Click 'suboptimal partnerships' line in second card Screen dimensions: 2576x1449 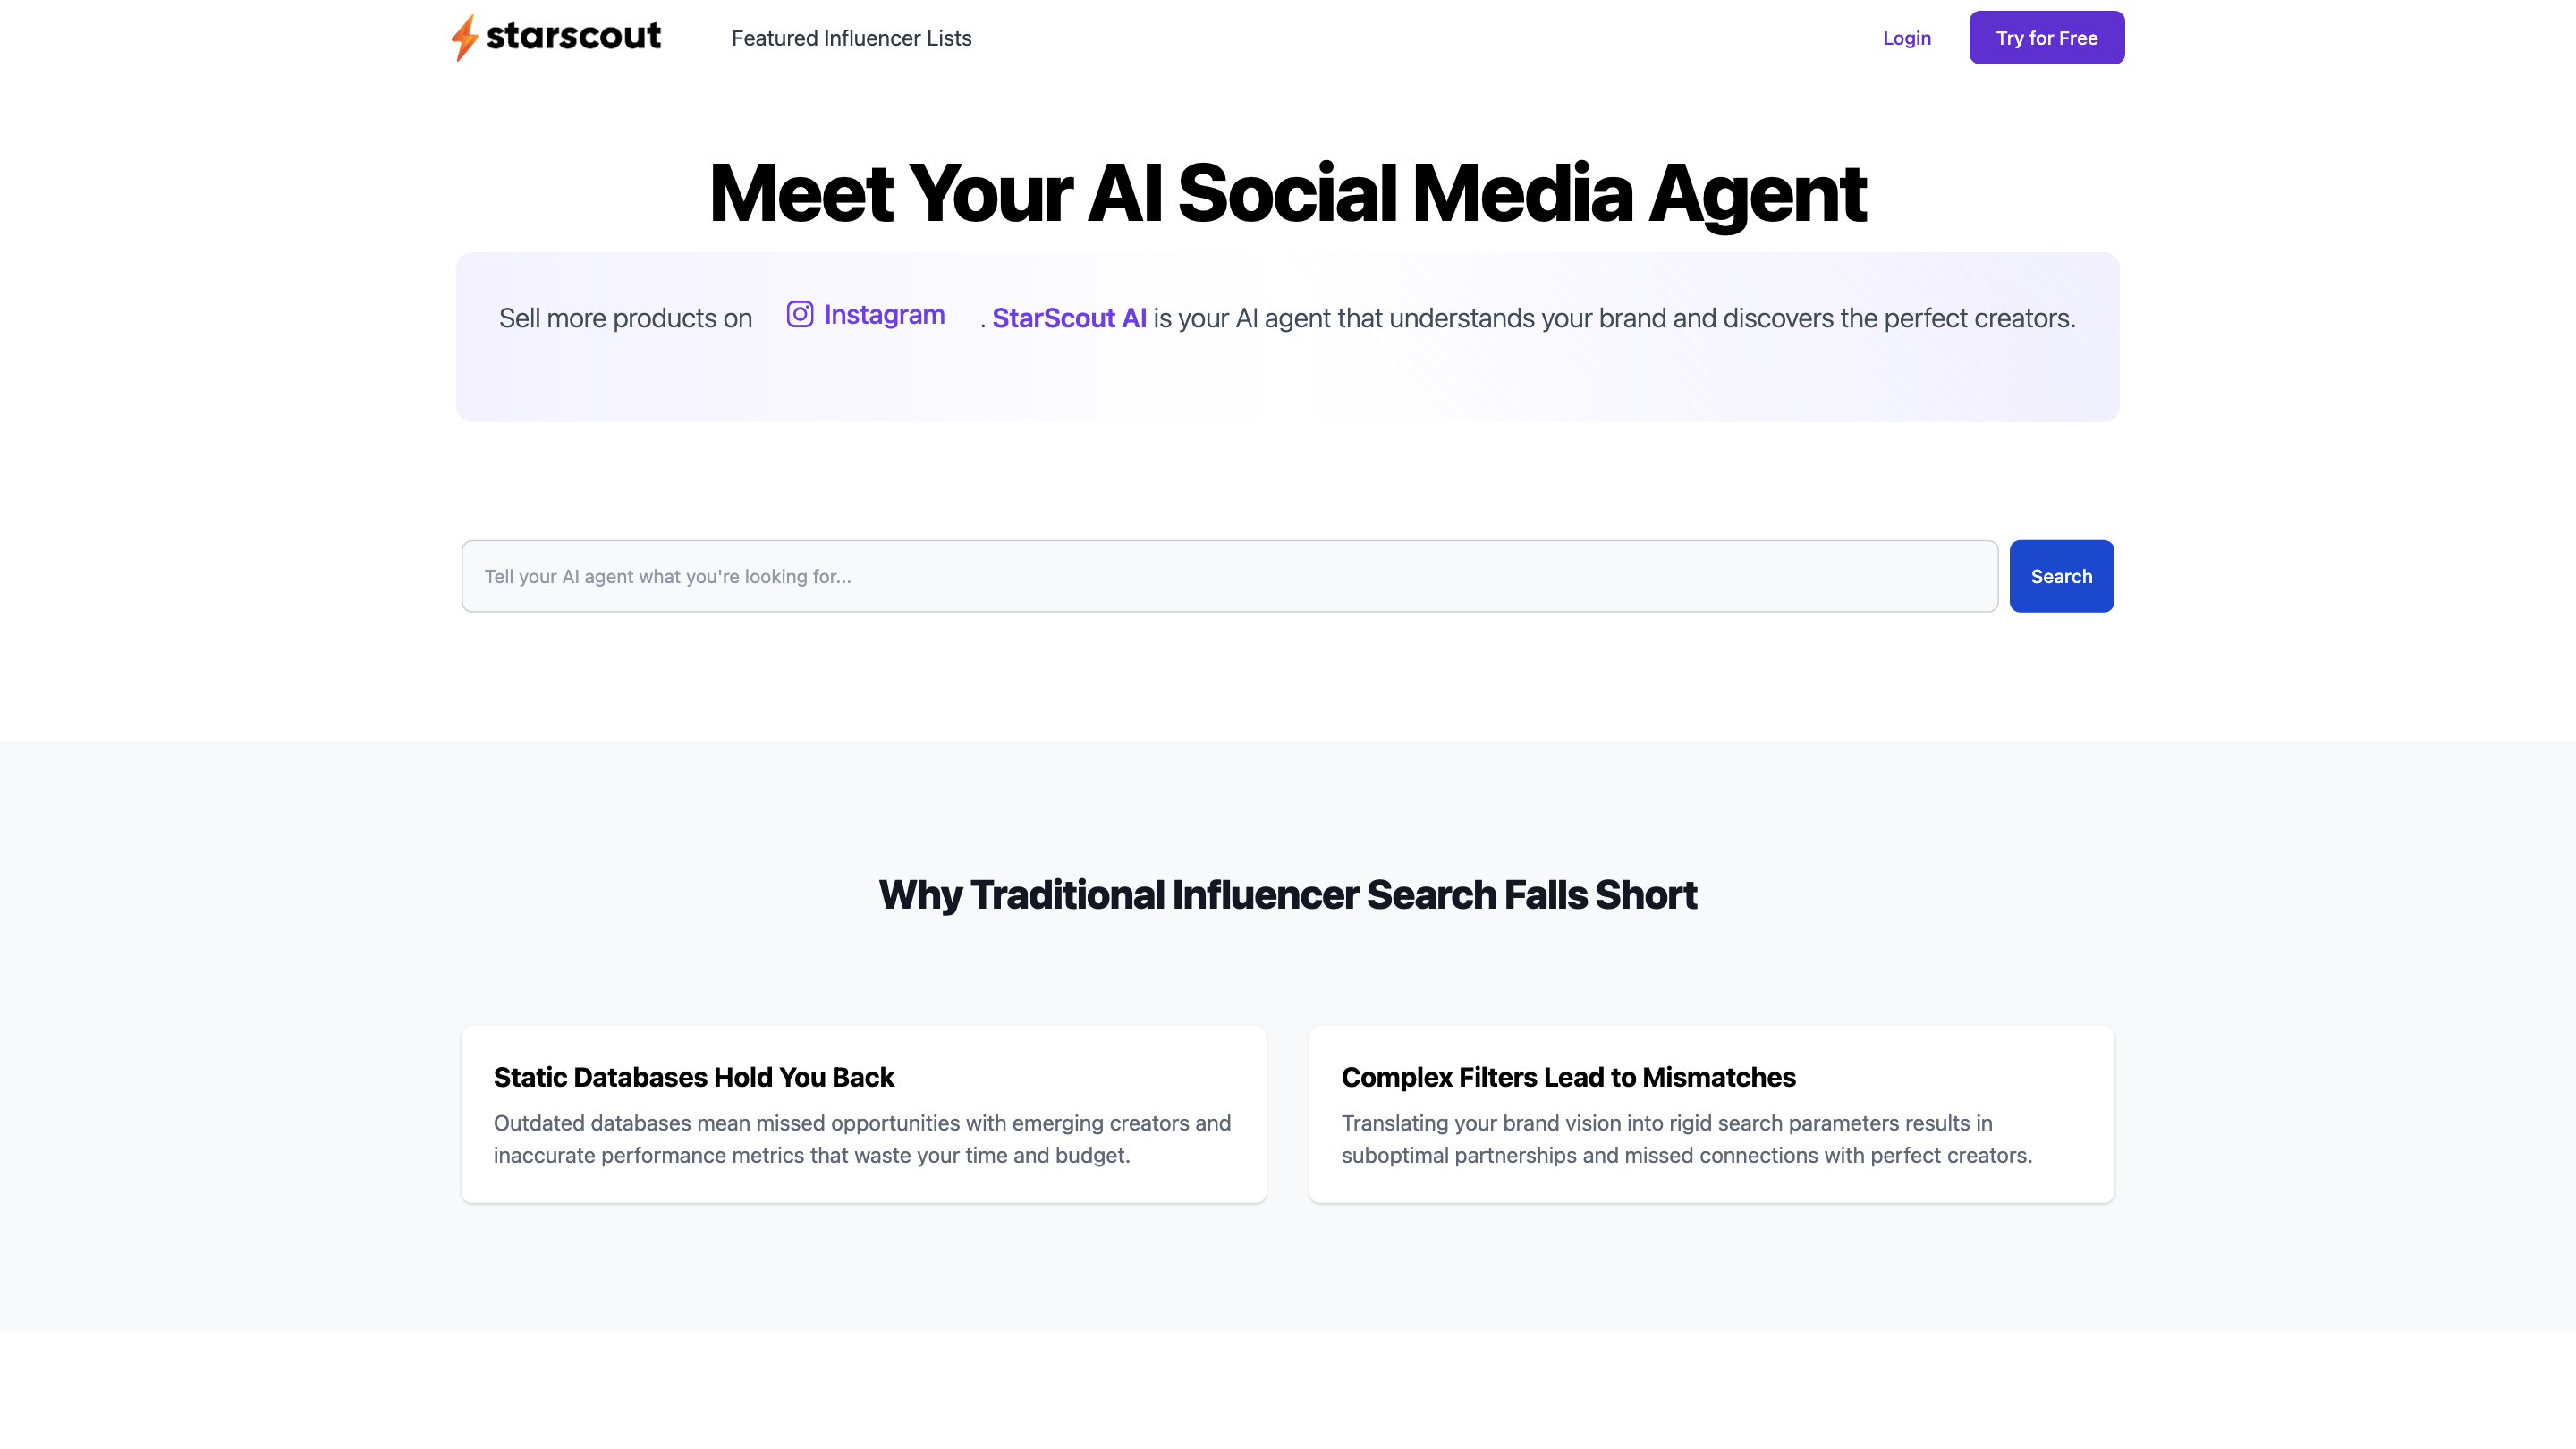point(1686,1155)
